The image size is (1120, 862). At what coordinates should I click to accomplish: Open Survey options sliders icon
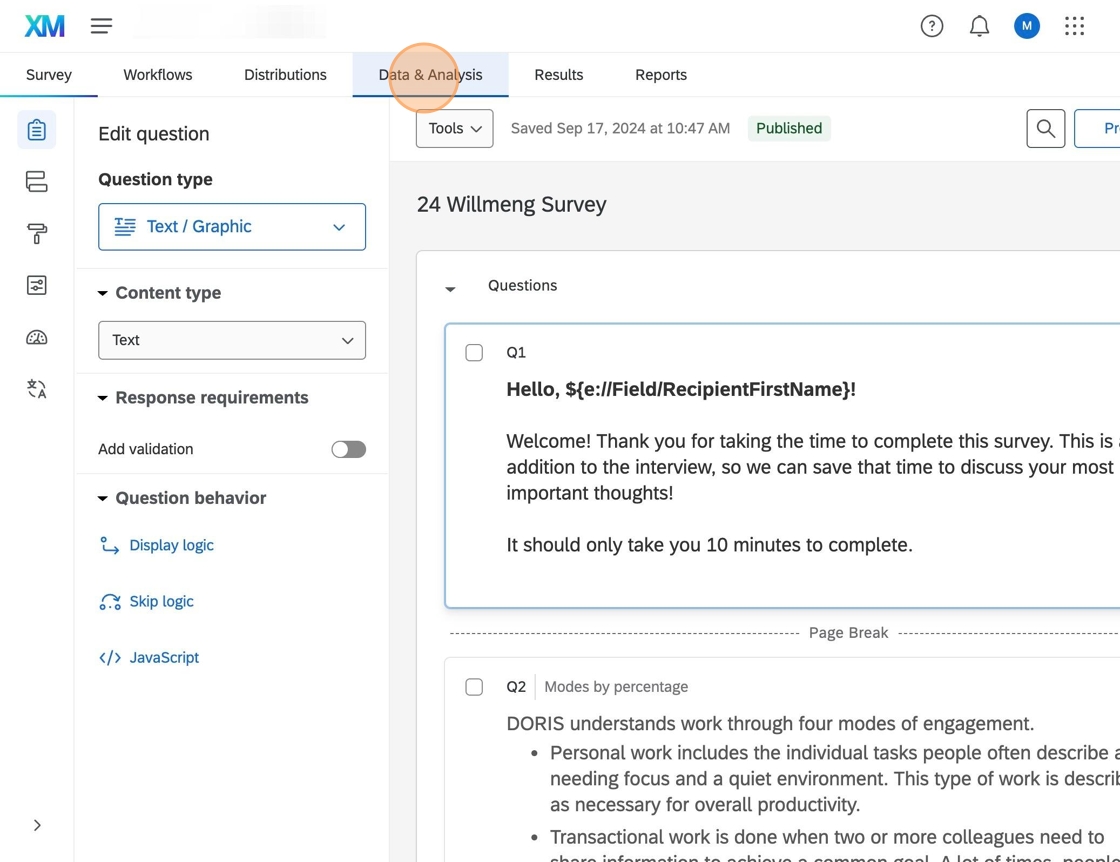[x=37, y=286]
